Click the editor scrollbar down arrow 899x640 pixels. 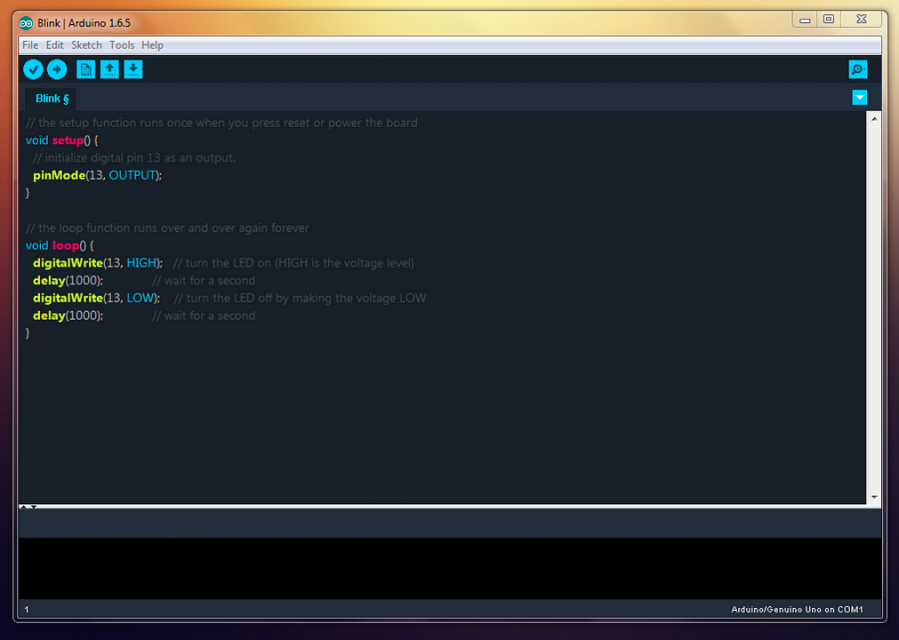click(x=874, y=497)
